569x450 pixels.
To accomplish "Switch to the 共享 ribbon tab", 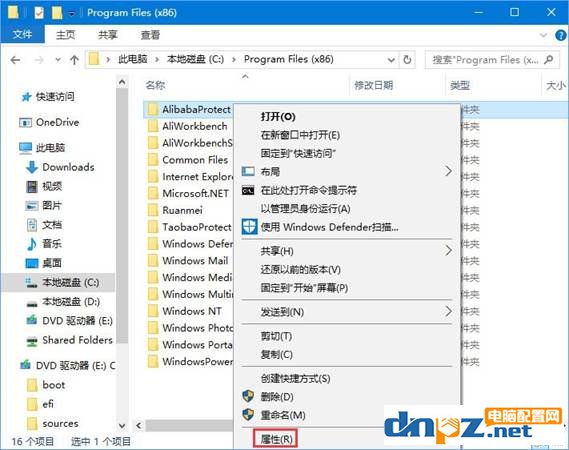I will (x=108, y=35).
